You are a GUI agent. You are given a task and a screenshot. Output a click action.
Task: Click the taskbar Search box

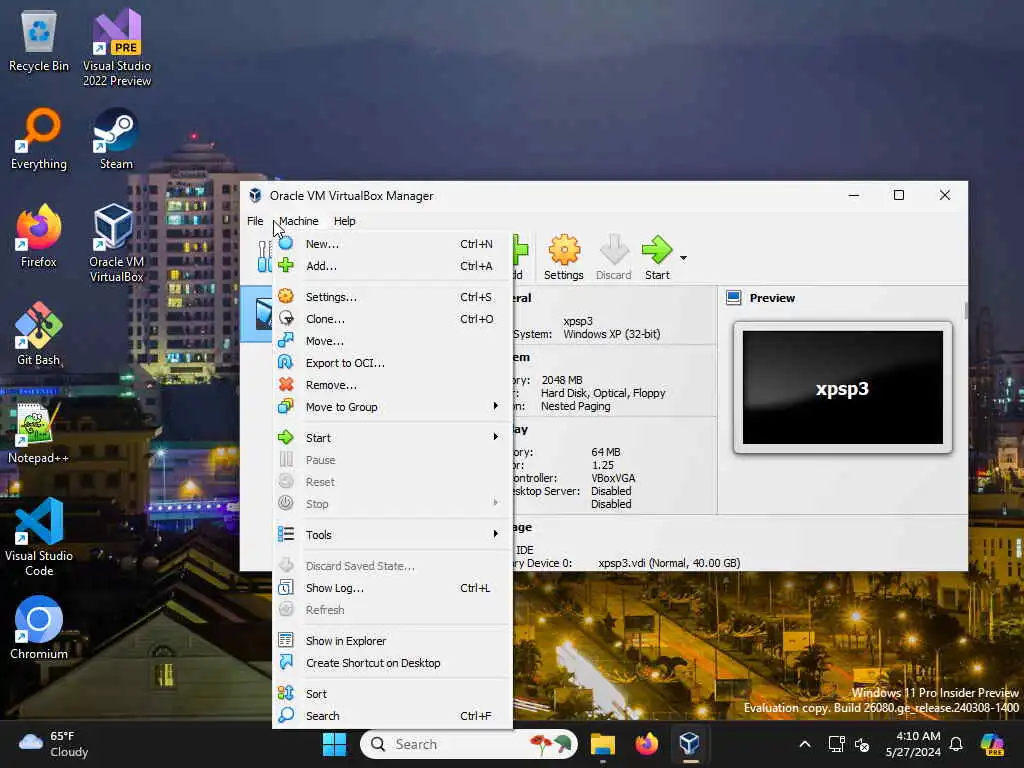(469, 744)
